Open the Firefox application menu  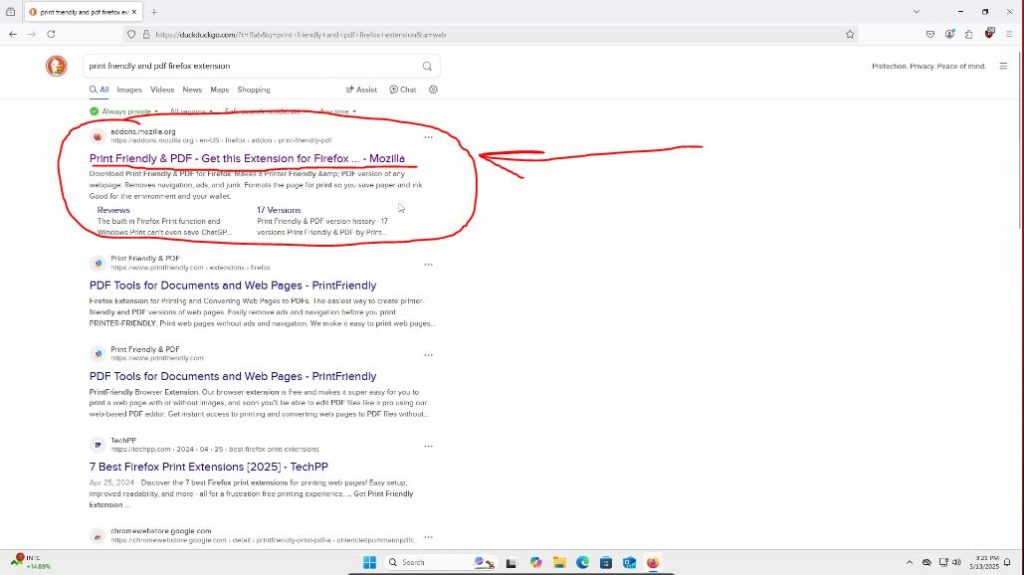(1009, 34)
